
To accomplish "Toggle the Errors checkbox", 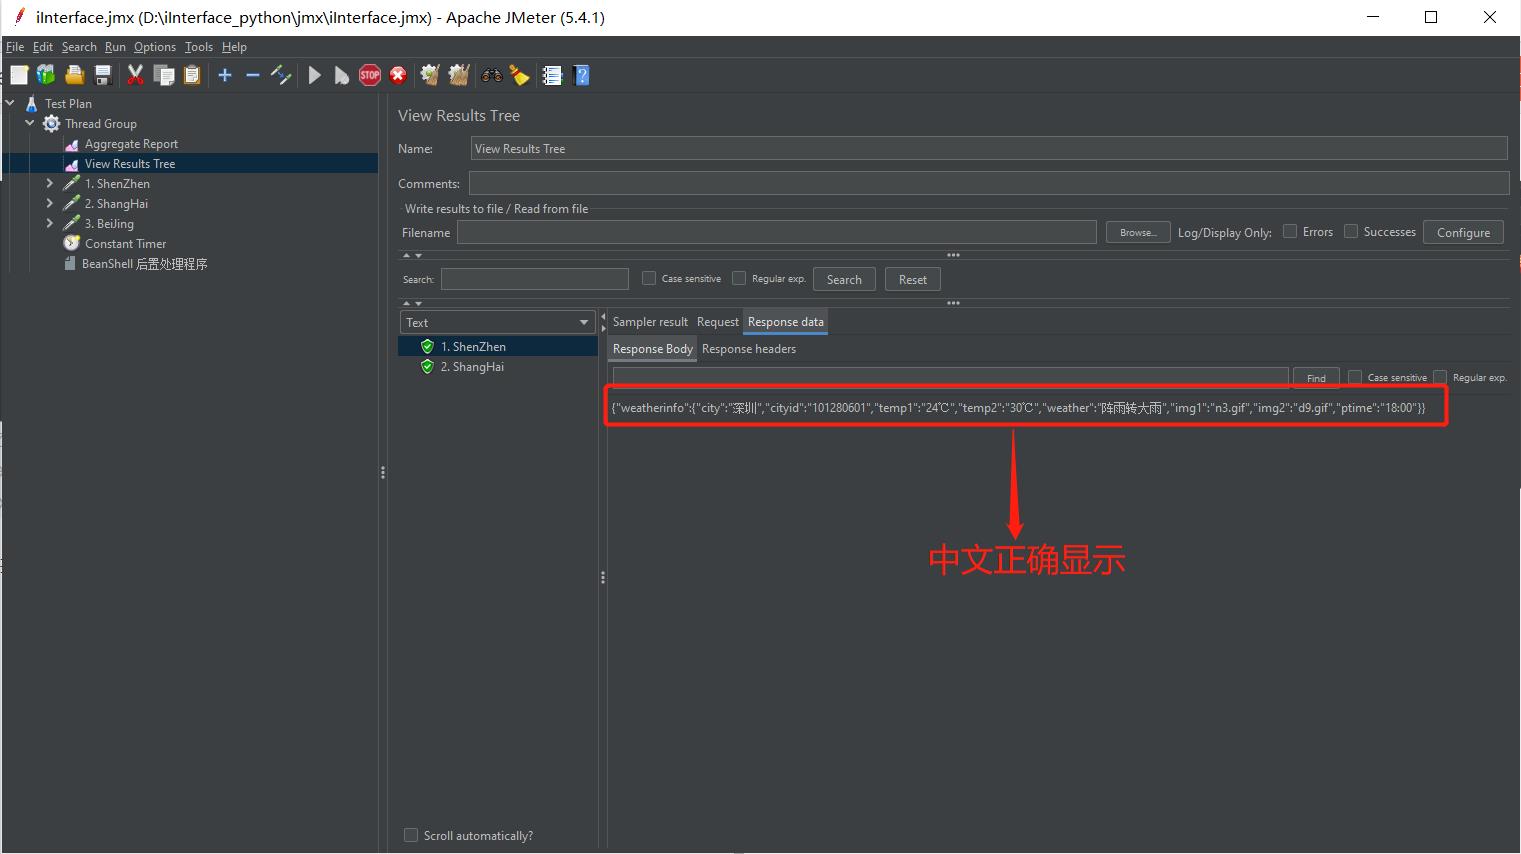I will point(1290,231).
